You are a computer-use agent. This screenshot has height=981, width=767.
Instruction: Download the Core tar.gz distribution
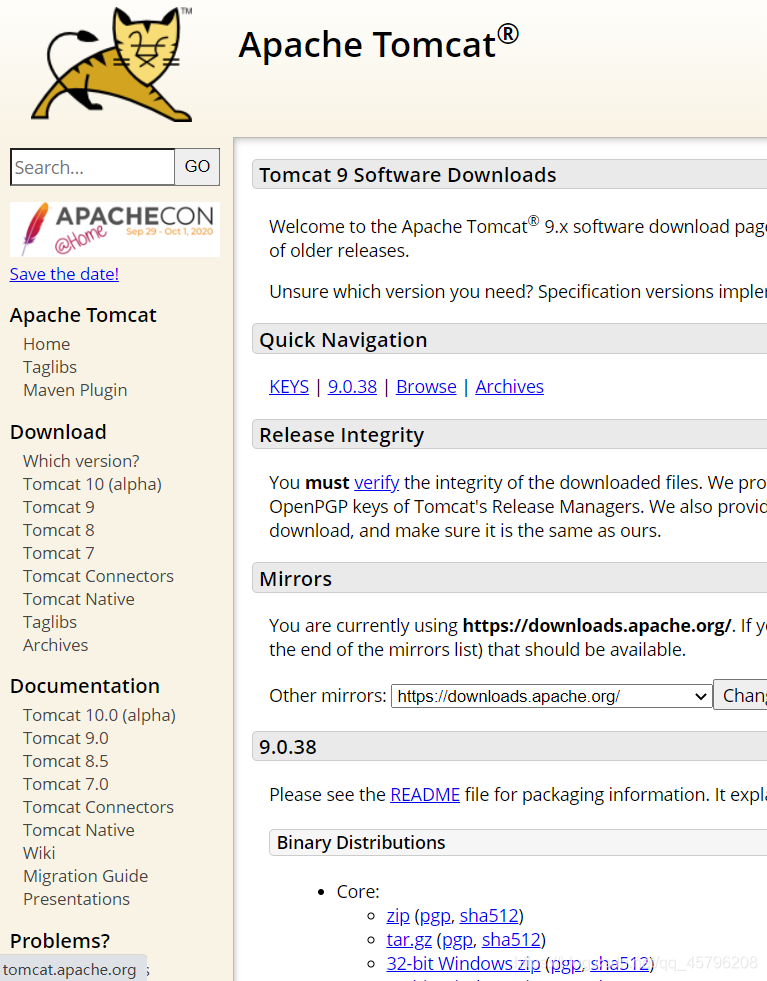coord(409,940)
